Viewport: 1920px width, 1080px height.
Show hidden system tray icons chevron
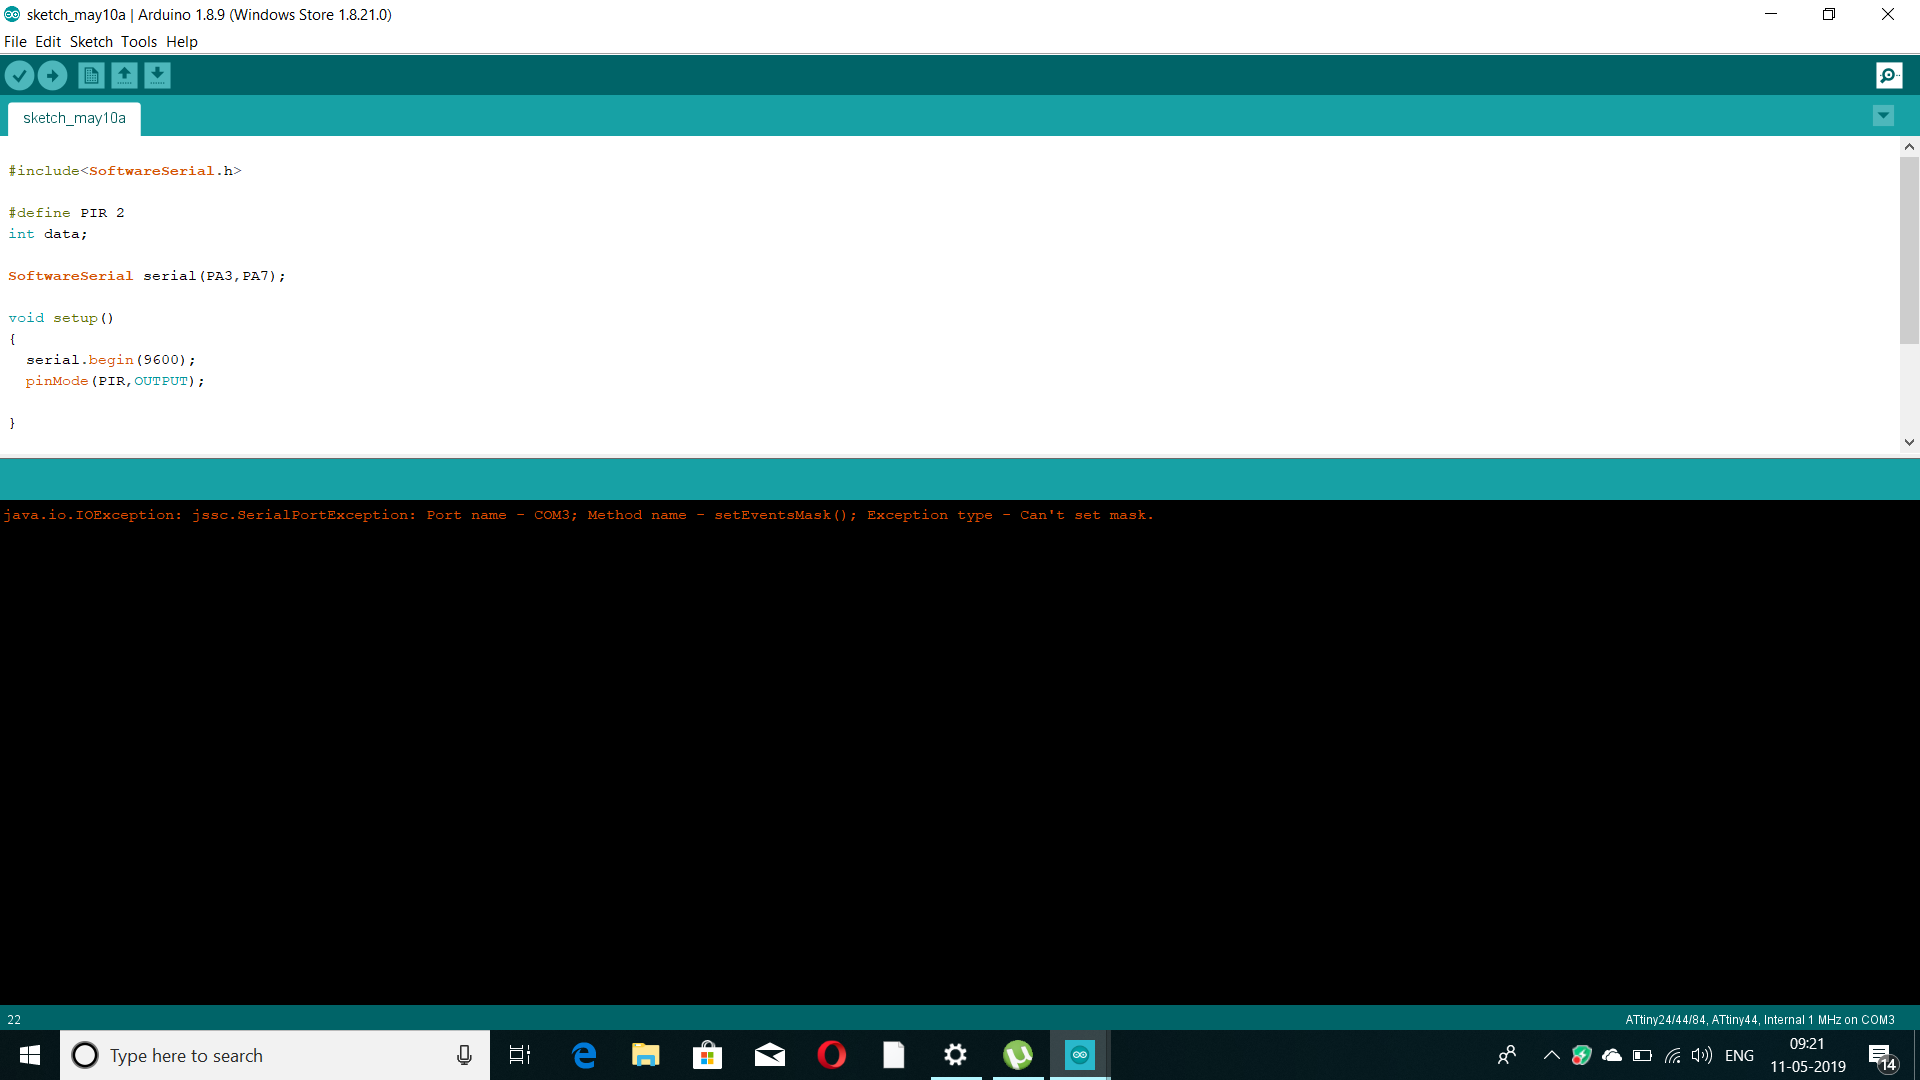1551,1055
